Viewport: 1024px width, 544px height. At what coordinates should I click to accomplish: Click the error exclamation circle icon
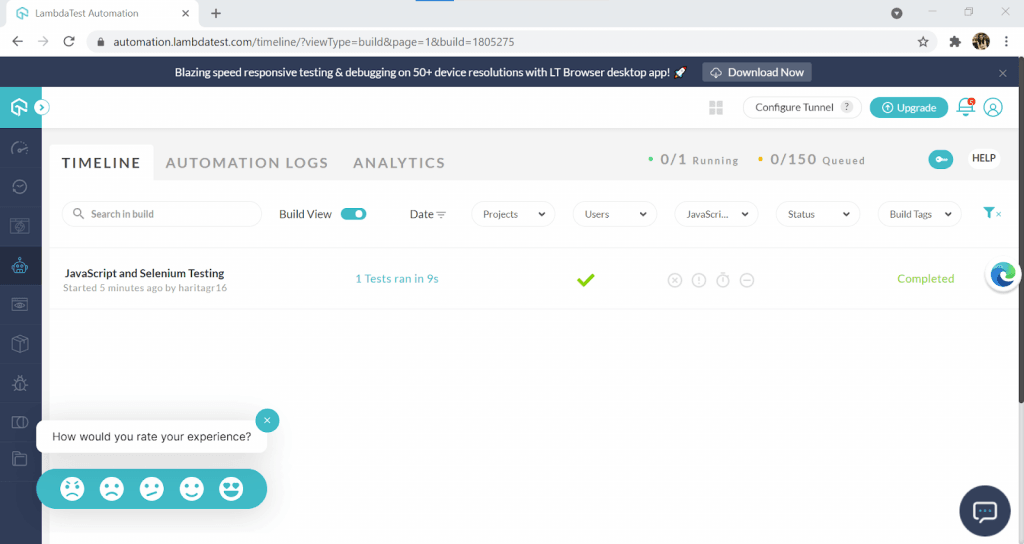point(699,280)
